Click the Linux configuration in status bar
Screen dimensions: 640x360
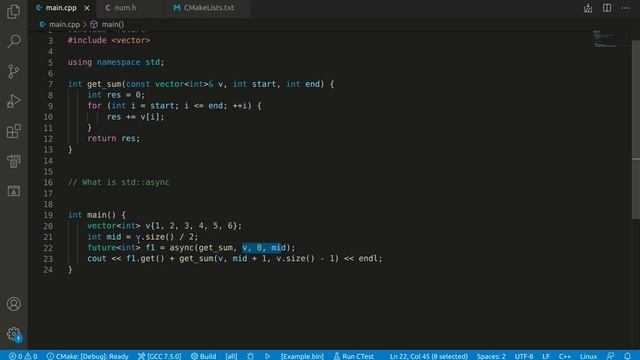point(588,356)
